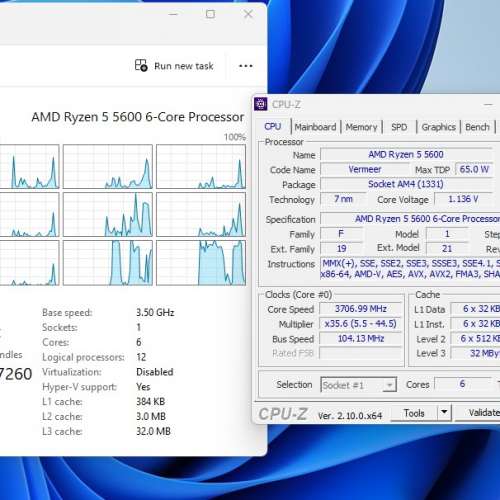Screen dimensions: 500x500
Task: Switch to the CPU tab in CPU-Z
Action: 273,127
